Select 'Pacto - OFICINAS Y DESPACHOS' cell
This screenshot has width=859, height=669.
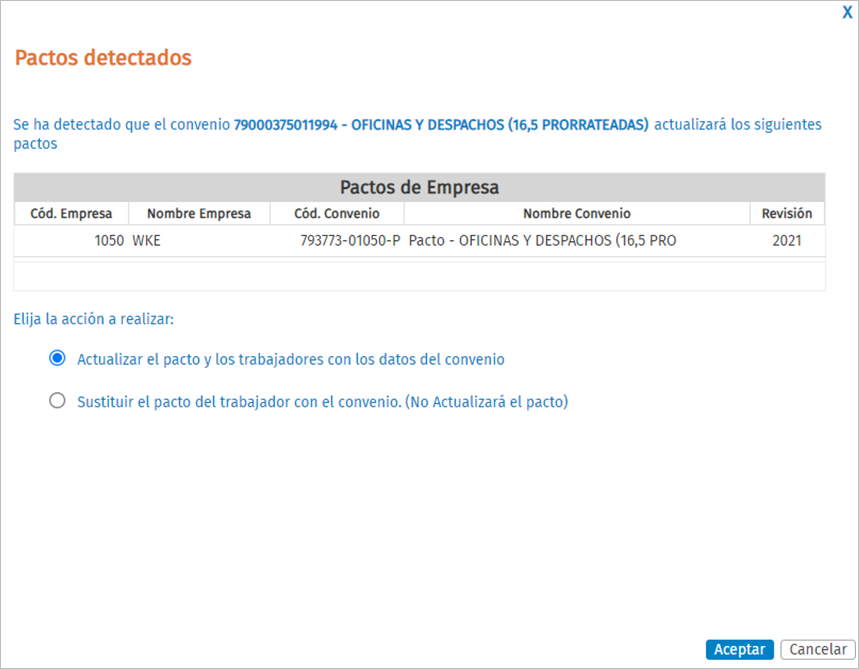click(x=577, y=241)
